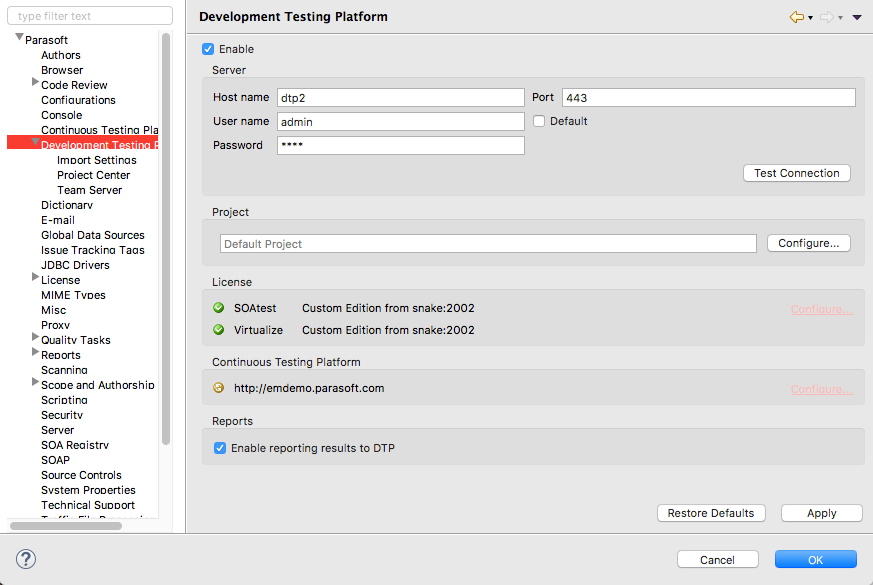This screenshot has width=873, height=585.
Task: Select Security in the tree
Action: pyautogui.click(x=62, y=416)
